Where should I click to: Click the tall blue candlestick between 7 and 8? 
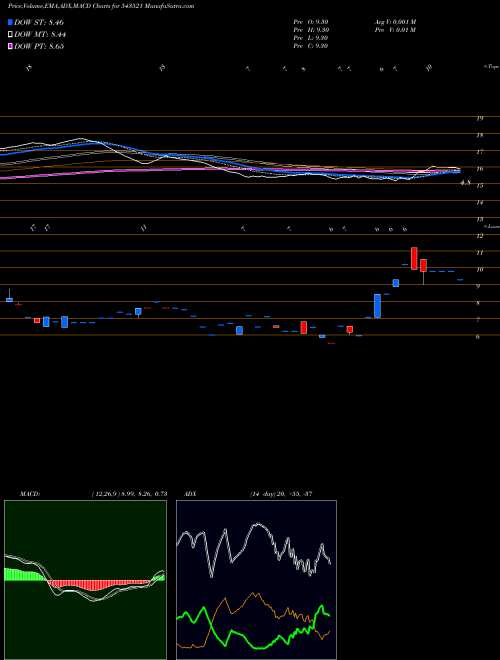[378, 306]
